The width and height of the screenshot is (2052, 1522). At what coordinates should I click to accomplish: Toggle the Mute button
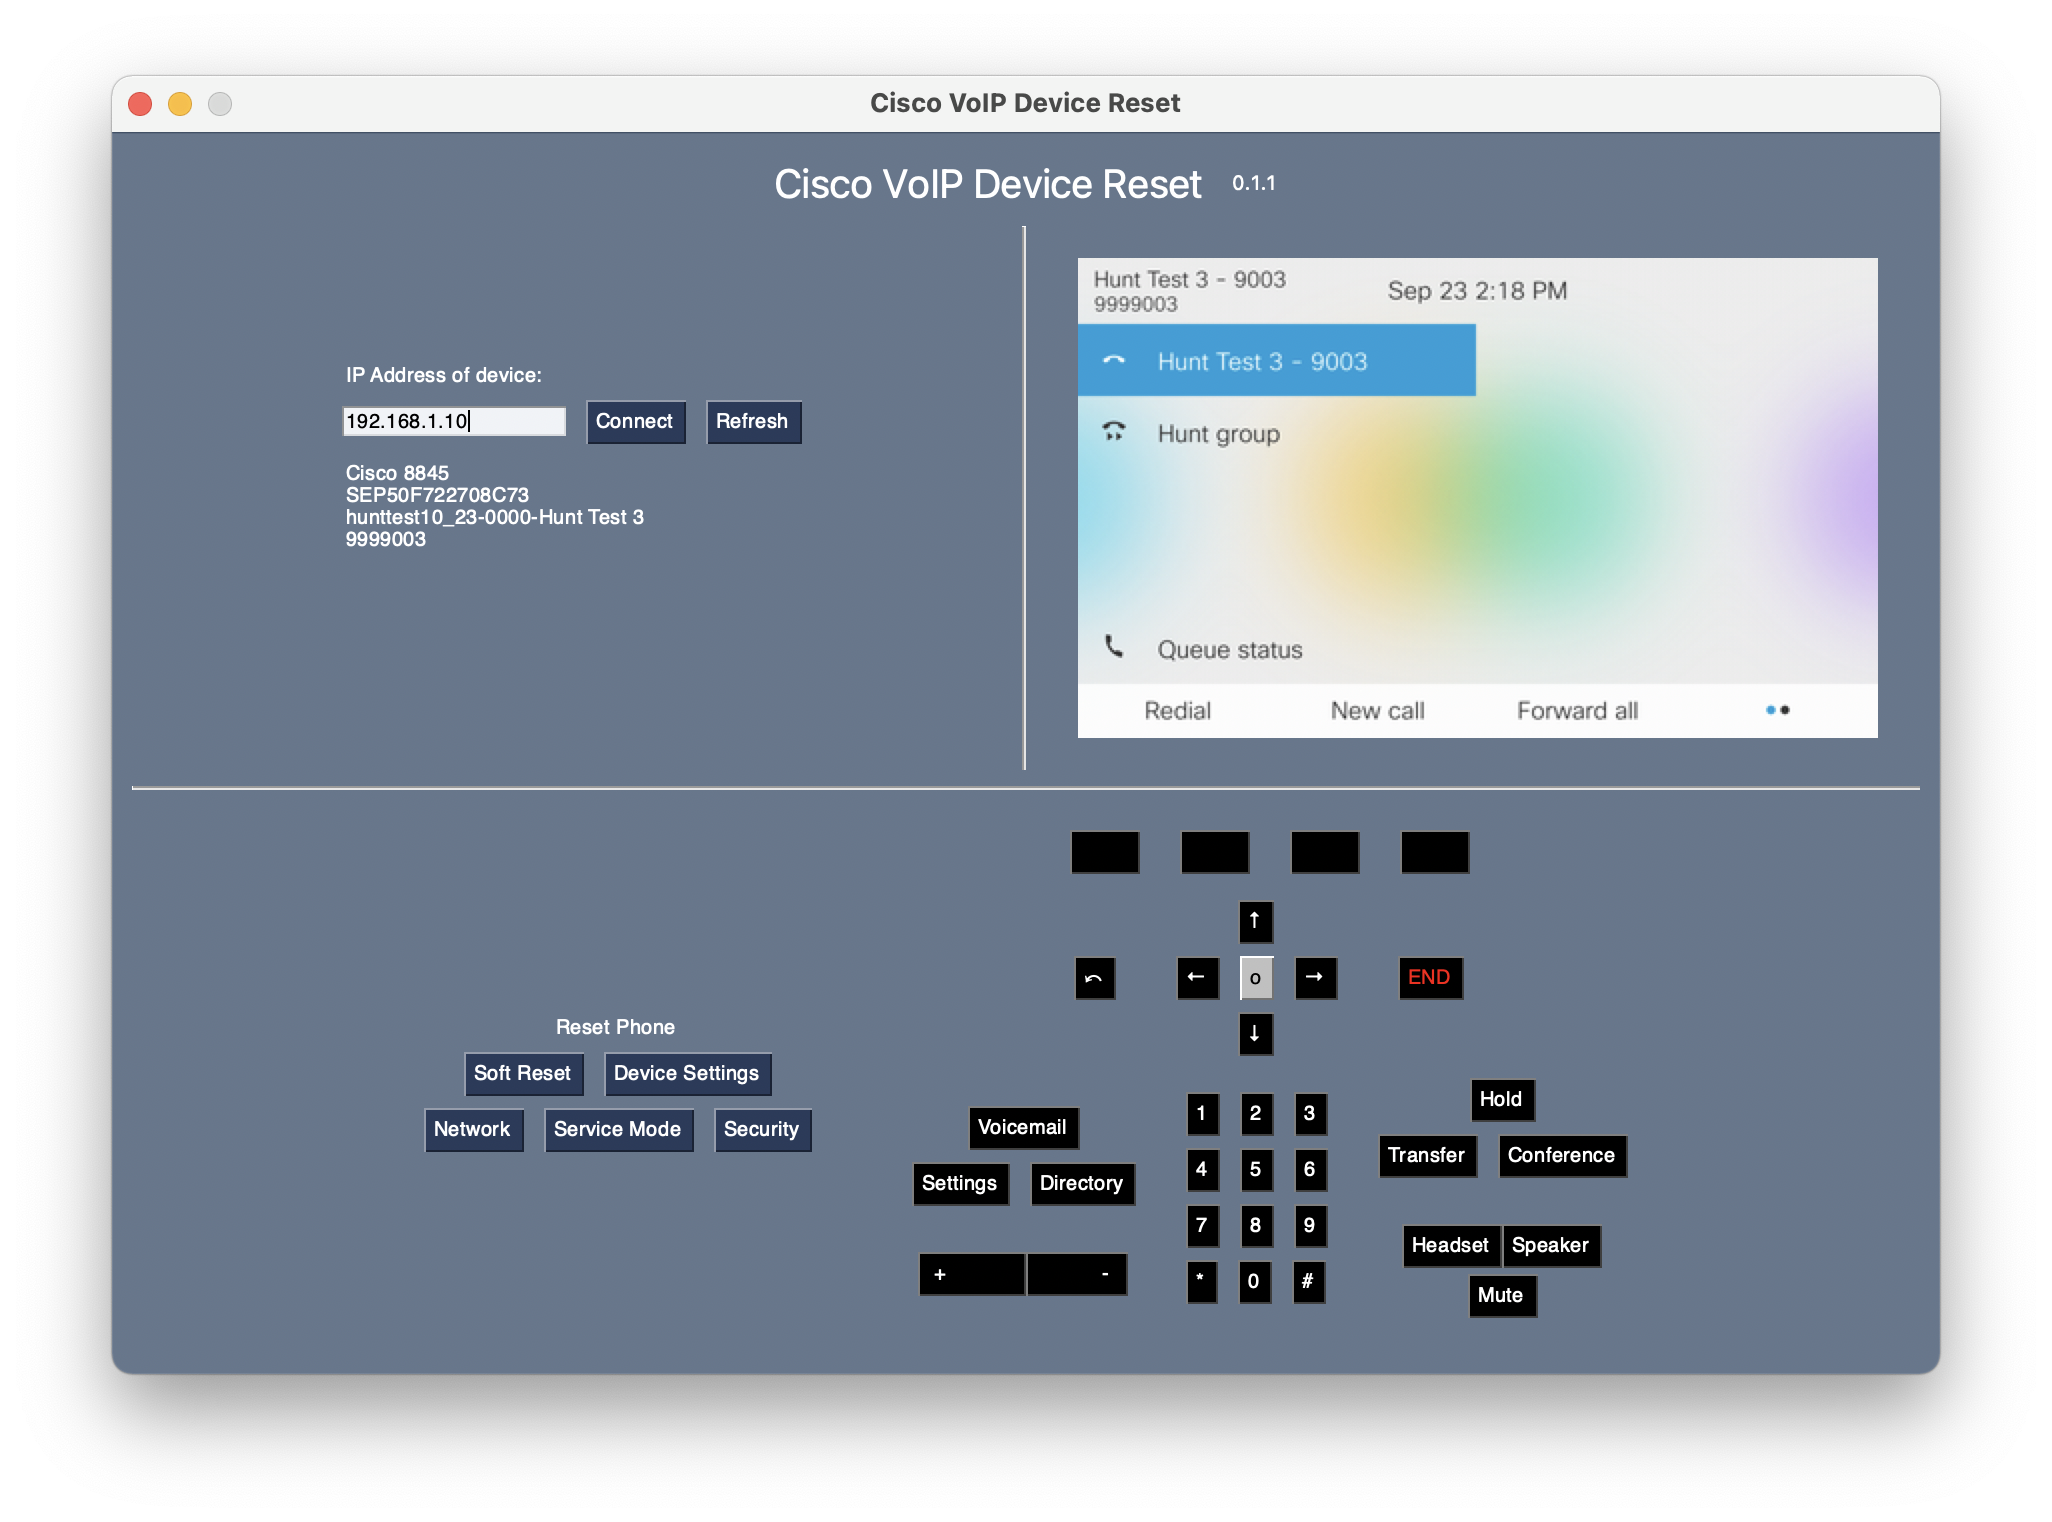pyautogui.click(x=1501, y=1295)
